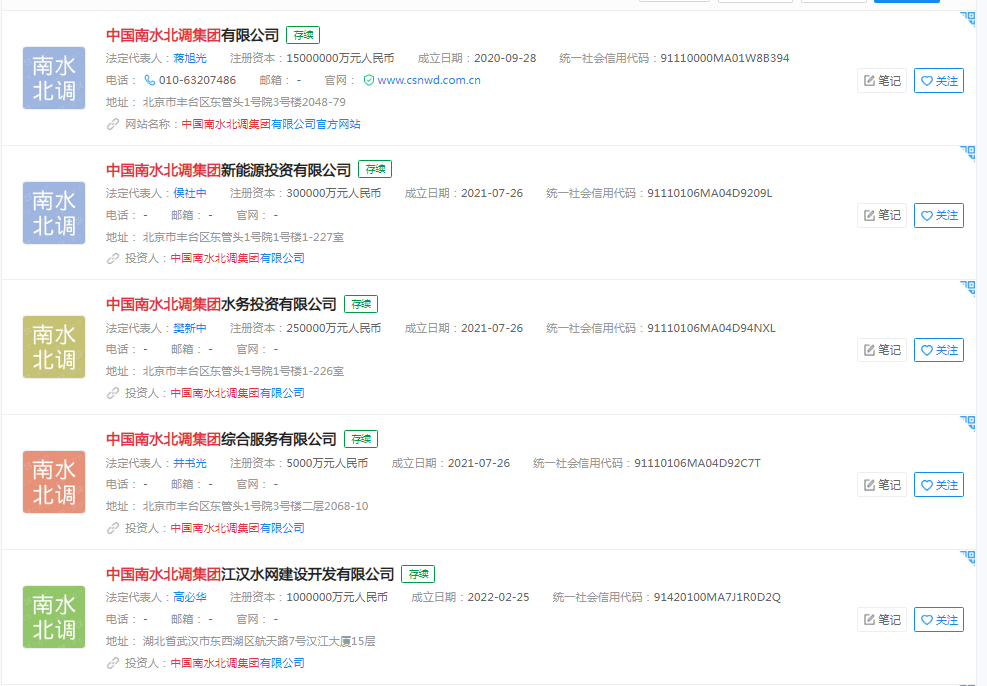Toggle 关注 for 江汉水网建设开发有限公司
This screenshot has width=987, height=686.
pyautogui.click(x=938, y=620)
